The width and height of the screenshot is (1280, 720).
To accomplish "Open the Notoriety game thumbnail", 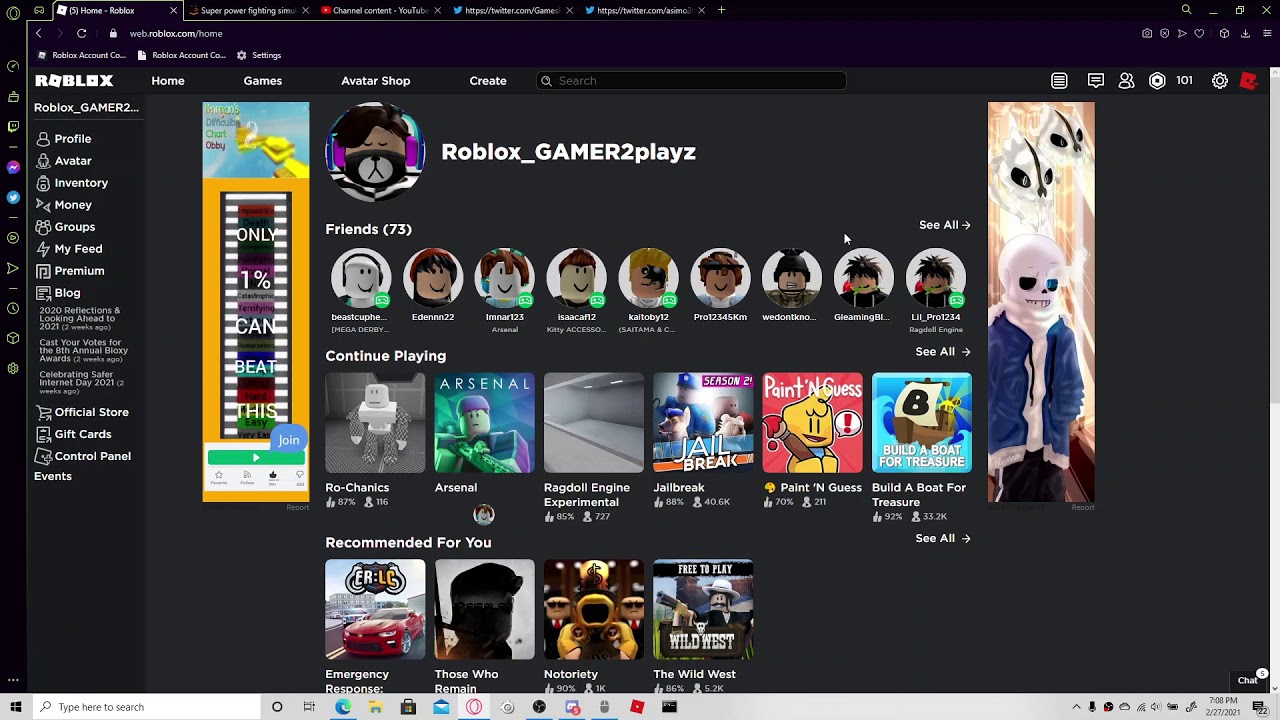I will point(594,610).
